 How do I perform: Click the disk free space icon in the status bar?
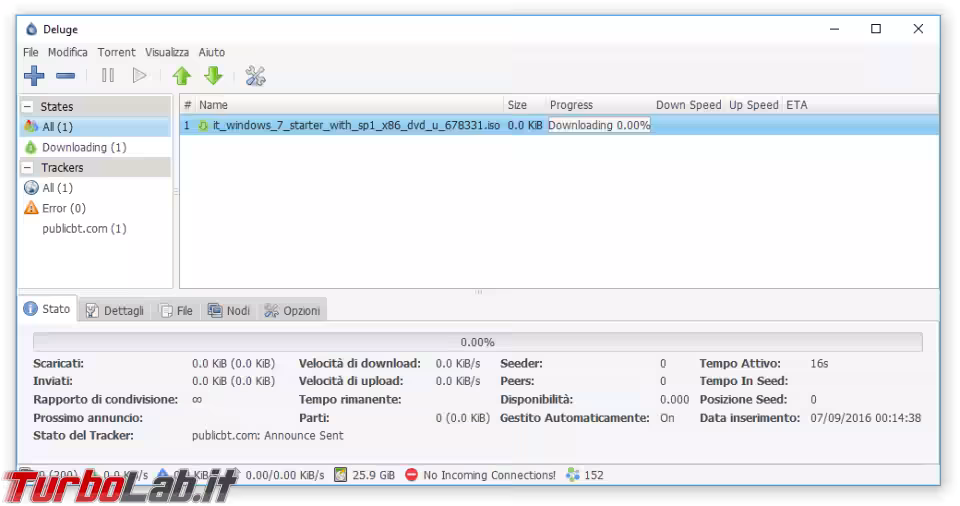coord(340,475)
